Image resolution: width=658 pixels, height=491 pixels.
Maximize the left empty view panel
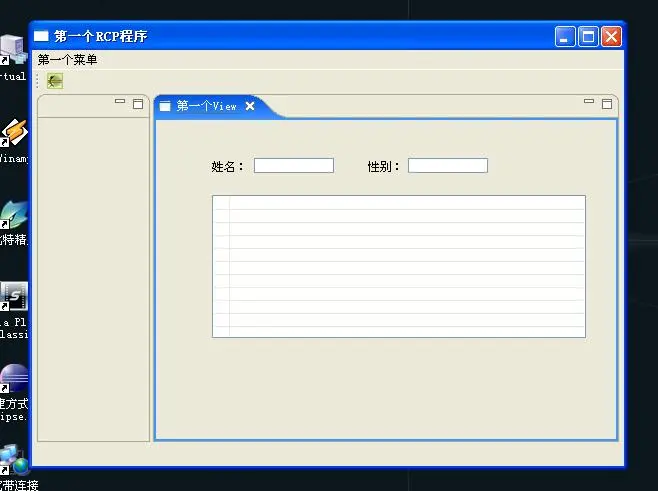pyautogui.click(x=138, y=104)
